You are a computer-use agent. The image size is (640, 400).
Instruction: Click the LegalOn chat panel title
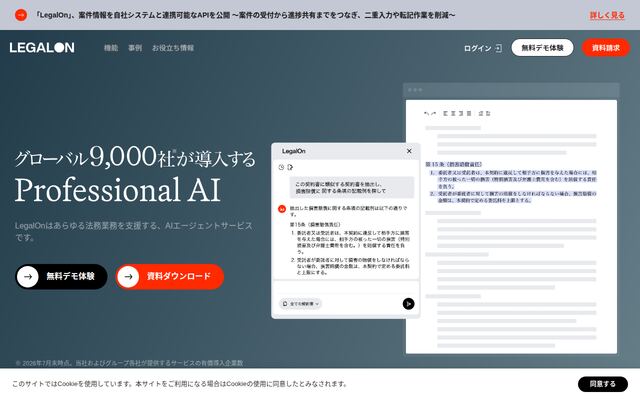tap(293, 151)
